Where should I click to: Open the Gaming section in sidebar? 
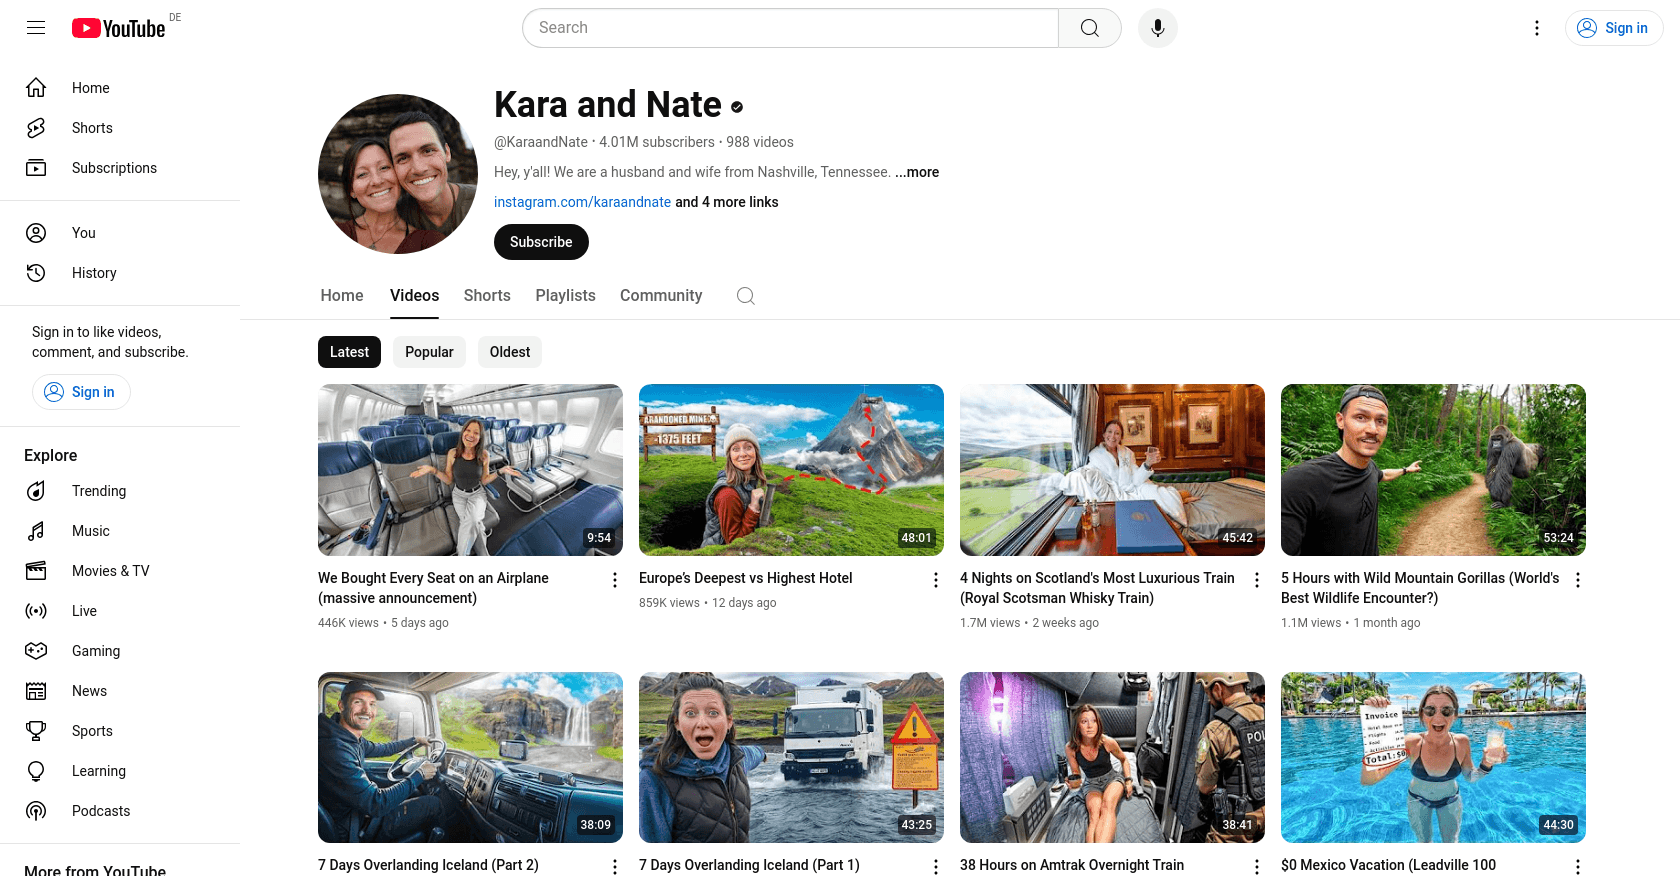coord(95,651)
